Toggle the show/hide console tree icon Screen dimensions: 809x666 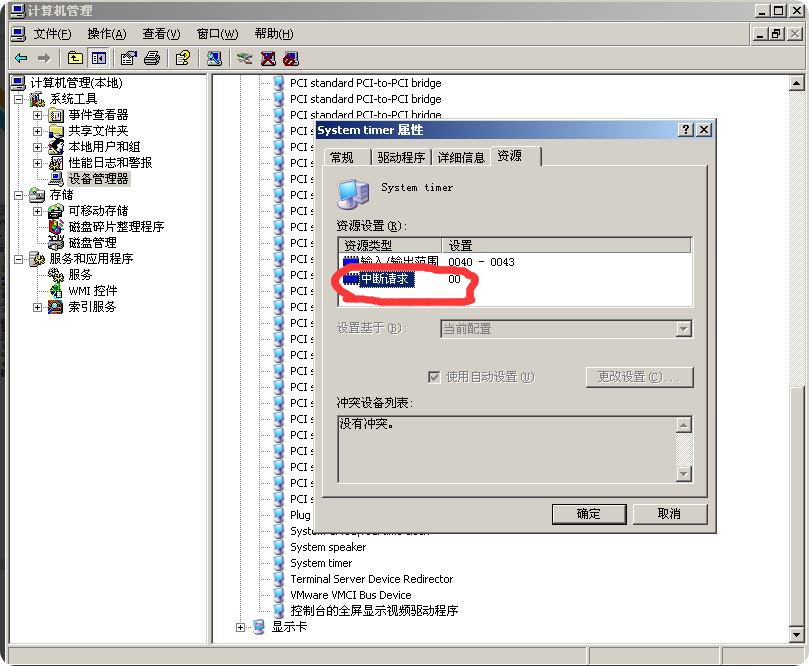99,58
